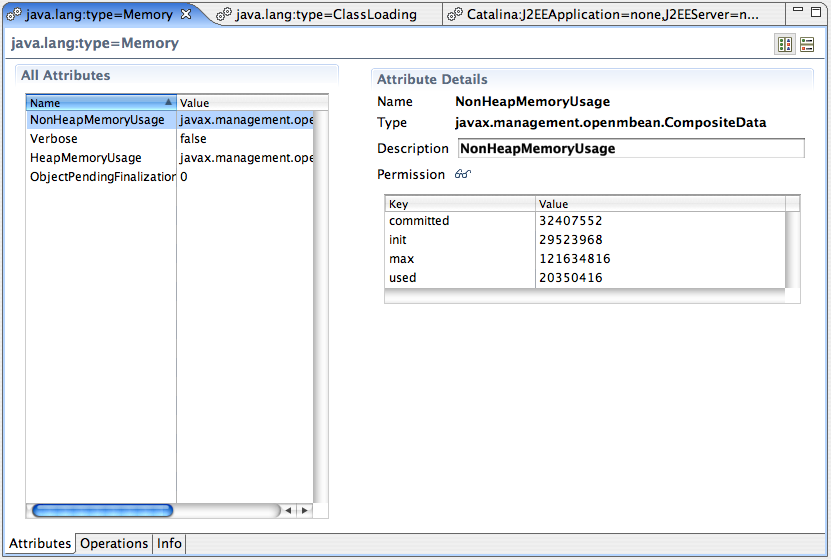Switch to the Info tab

pyautogui.click(x=169, y=543)
